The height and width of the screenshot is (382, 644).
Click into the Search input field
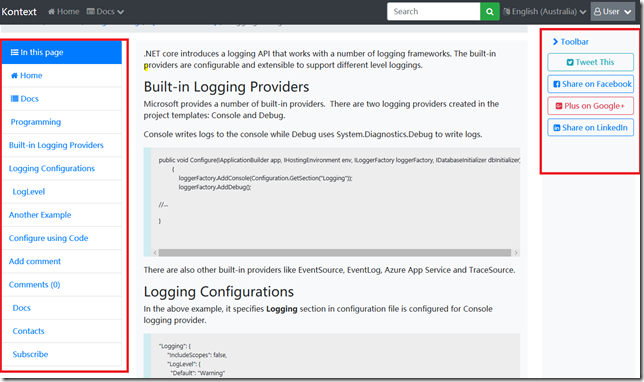coord(433,12)
